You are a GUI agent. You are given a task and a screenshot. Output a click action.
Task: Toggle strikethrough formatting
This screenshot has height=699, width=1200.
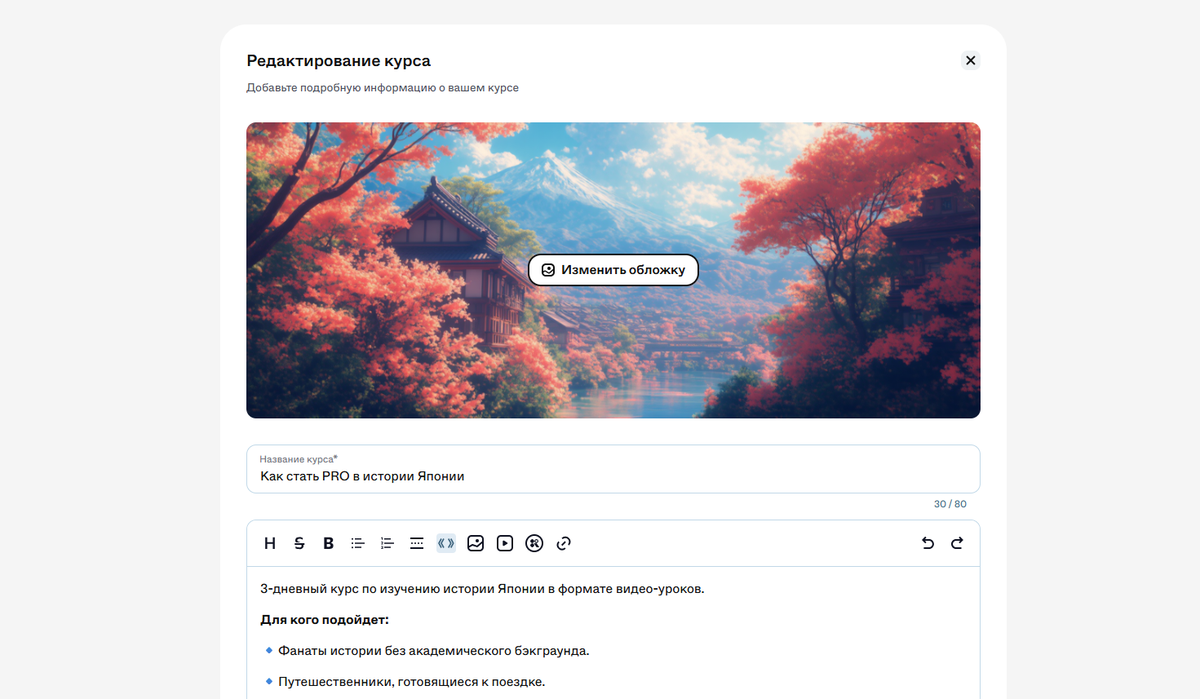click(299, 544)
